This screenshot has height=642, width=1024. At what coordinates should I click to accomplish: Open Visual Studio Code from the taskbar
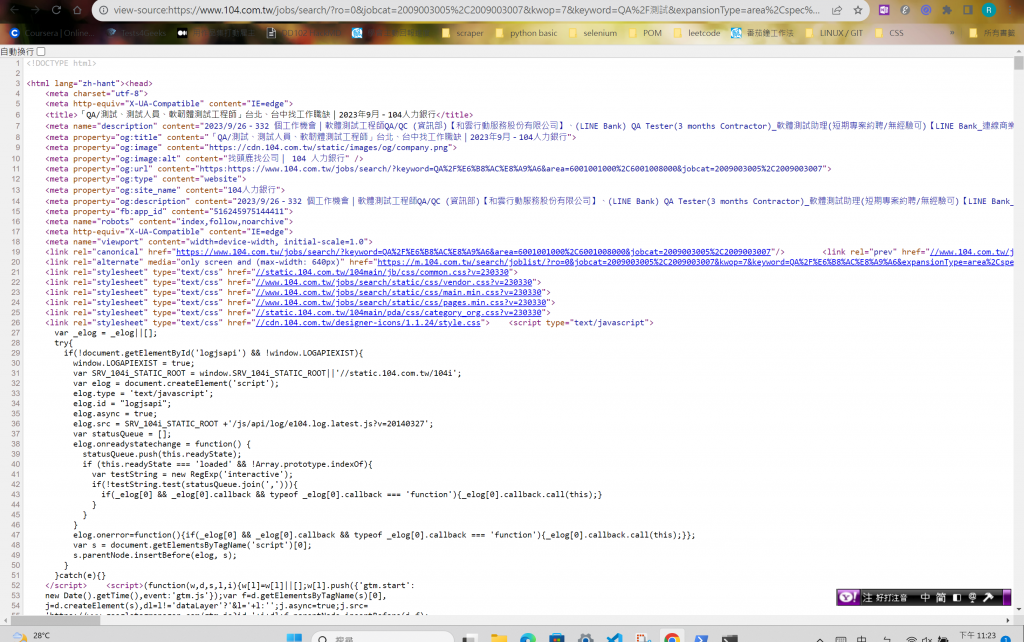pos(615,637)
